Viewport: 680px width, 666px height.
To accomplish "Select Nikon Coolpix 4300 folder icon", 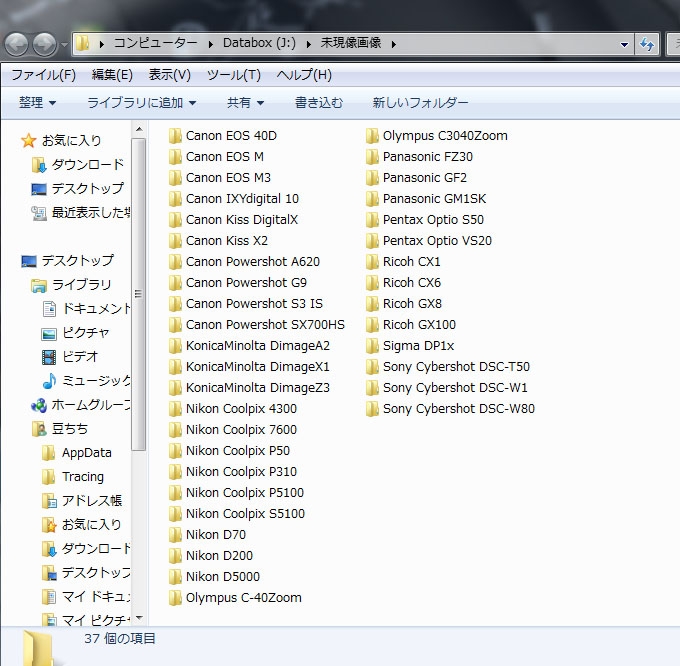I will (175, 408).
